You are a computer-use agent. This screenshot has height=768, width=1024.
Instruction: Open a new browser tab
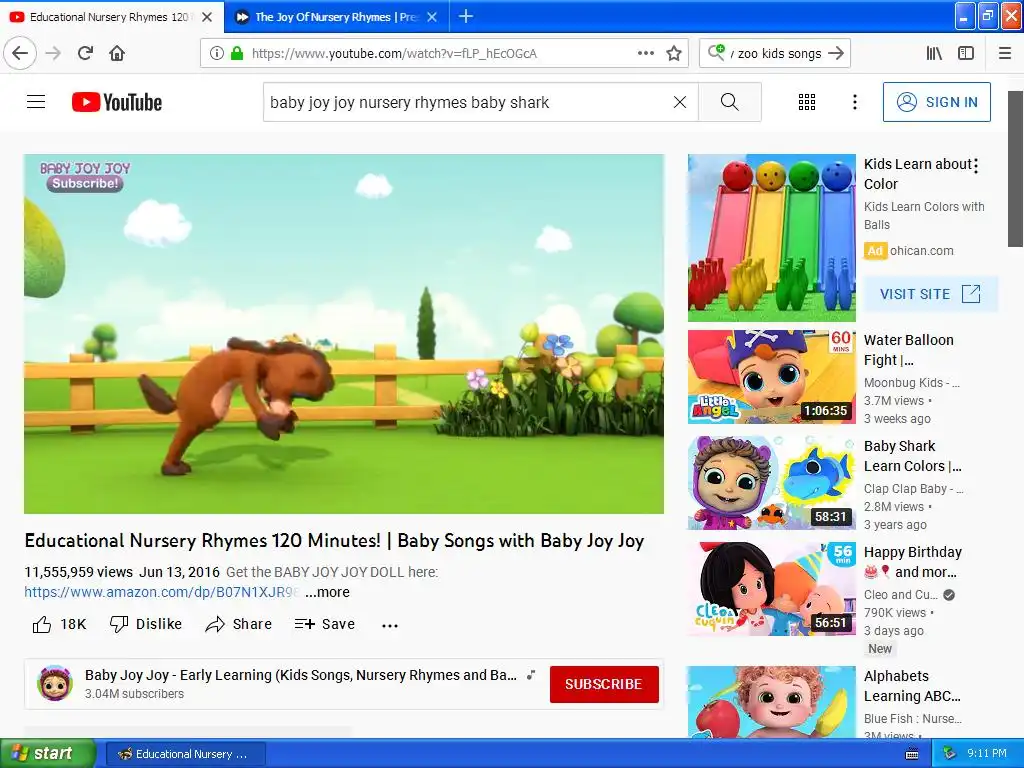(466, 16)
